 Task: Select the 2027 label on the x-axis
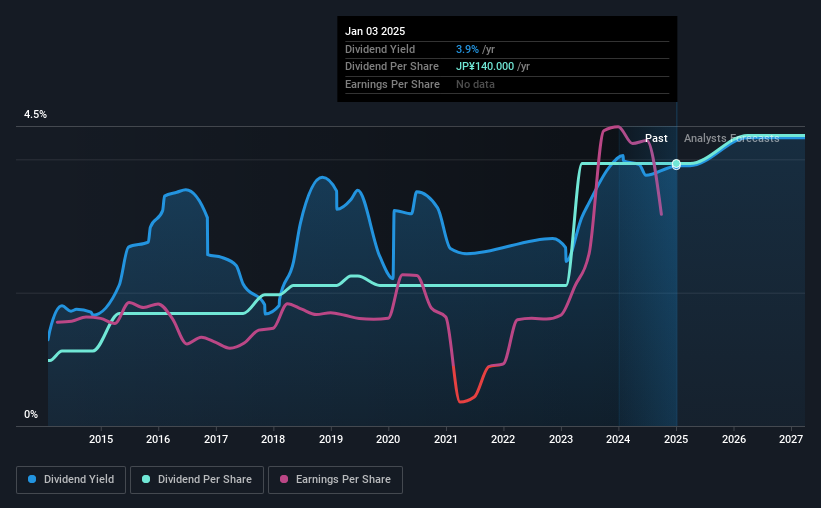tap(791, 439)
